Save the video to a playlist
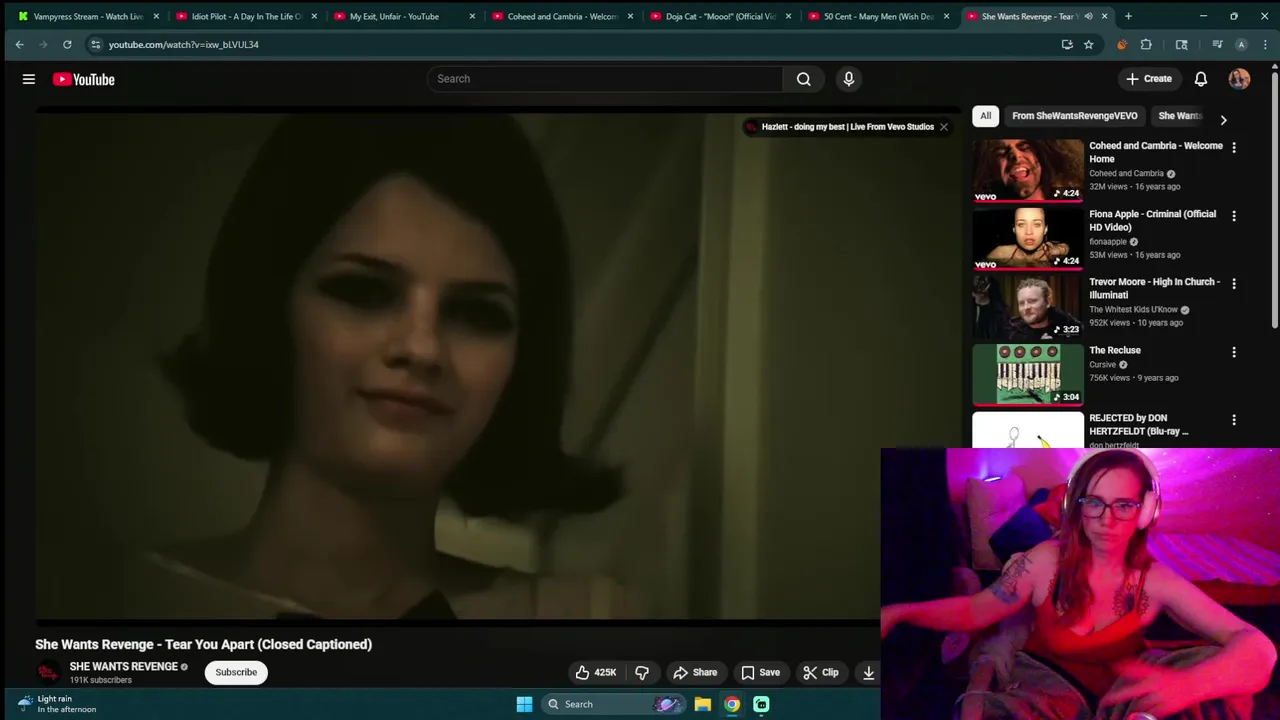This screenshot has height=720, width=1280. (760, 672)
